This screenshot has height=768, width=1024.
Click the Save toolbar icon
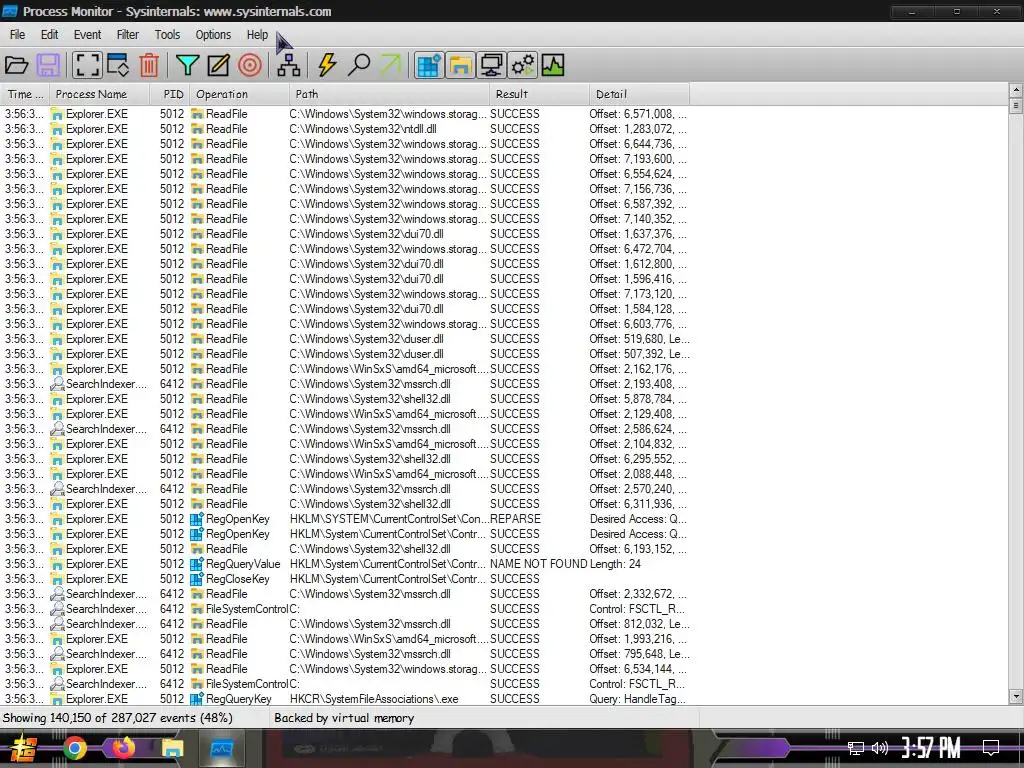(x=48, y=65)
